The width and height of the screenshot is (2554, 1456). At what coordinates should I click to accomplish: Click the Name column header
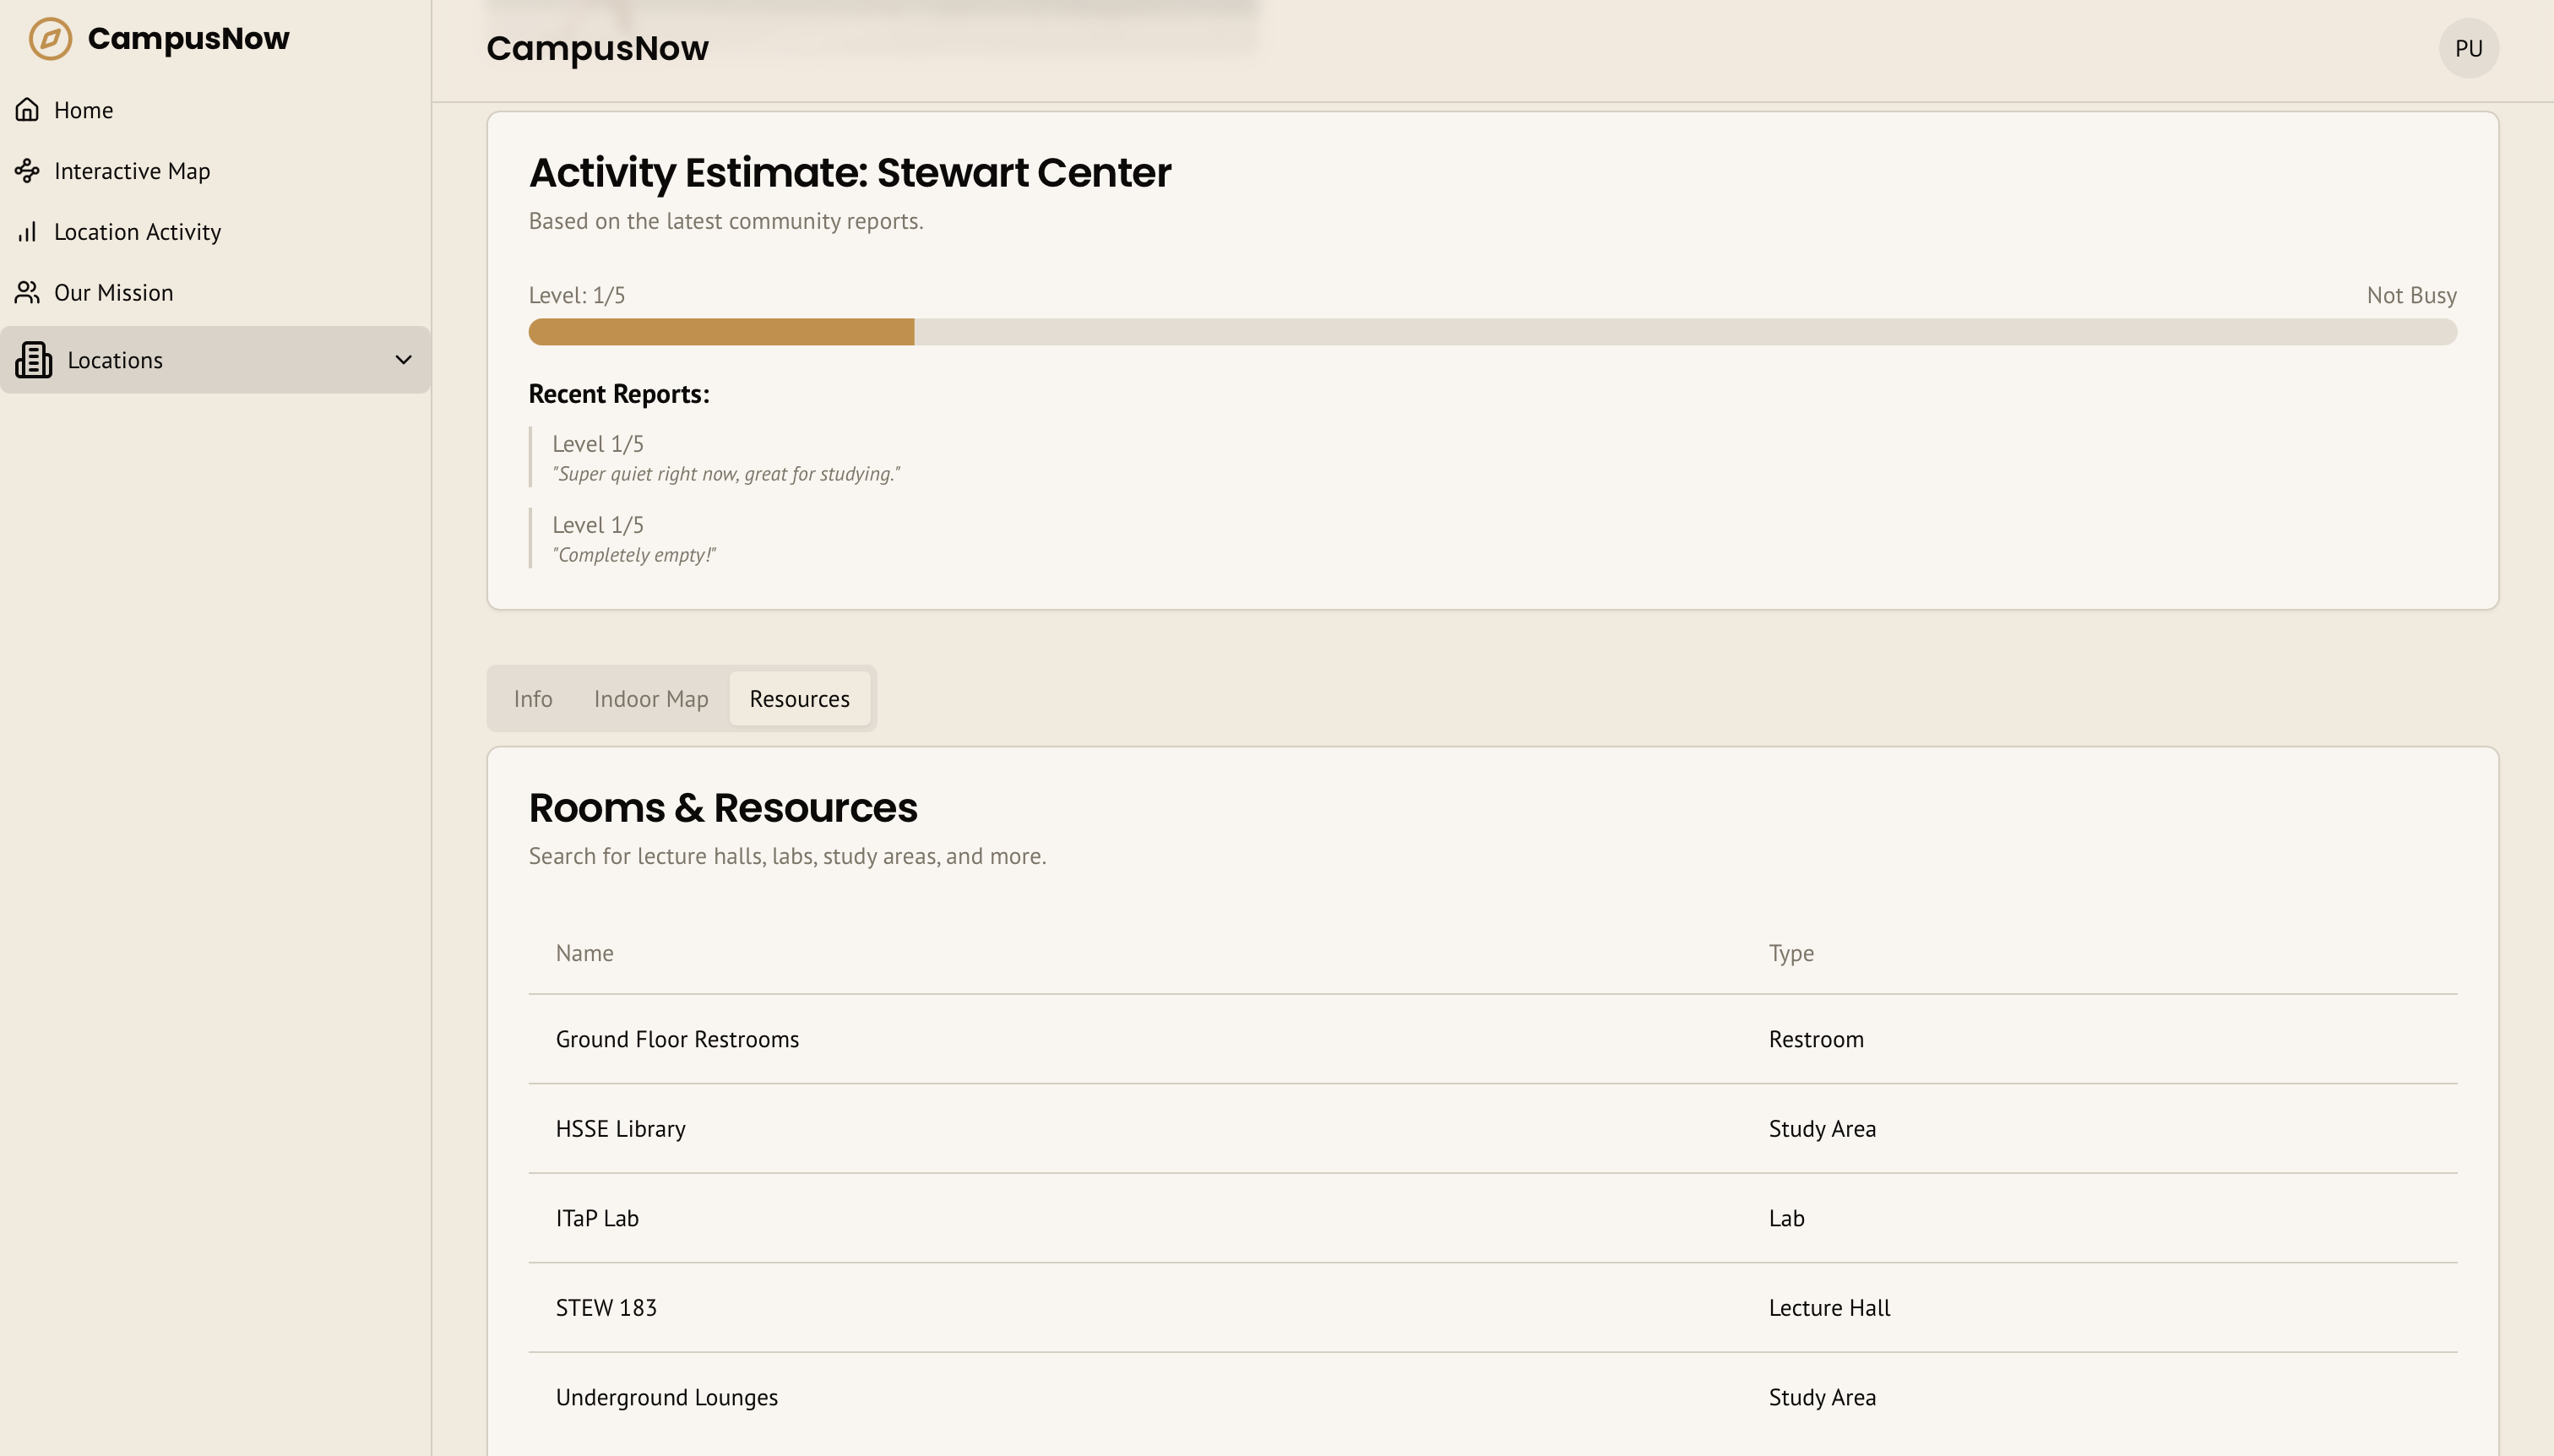tap(584, 953)
